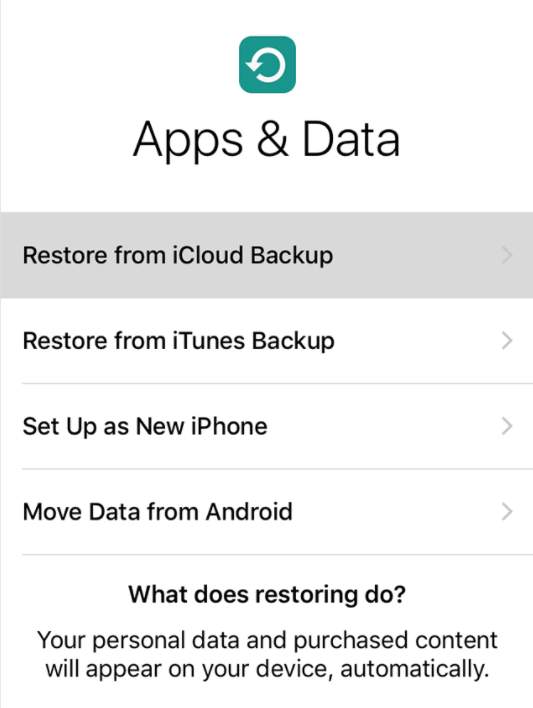Screen dimensions: 533x708
Task: Tap chevron for Set Up as New iPhone
Action: click(507, 426)
